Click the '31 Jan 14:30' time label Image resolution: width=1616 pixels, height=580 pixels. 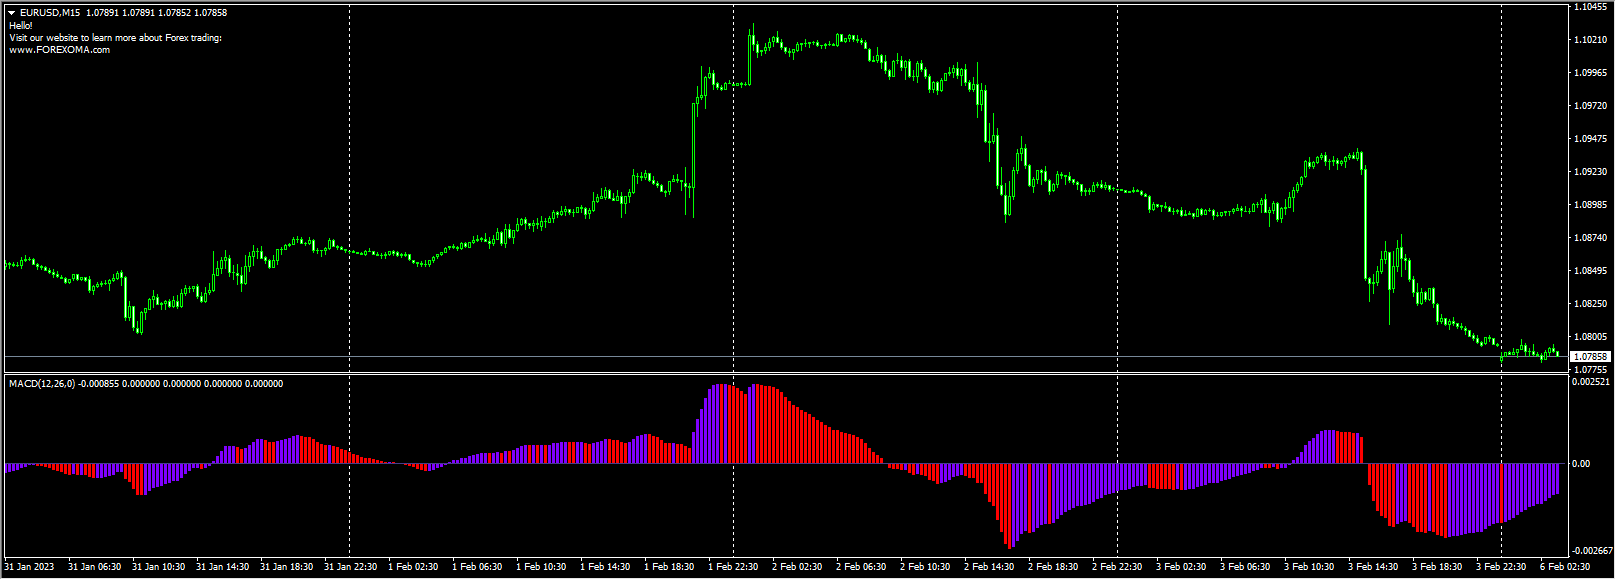(x=222, y=567)
